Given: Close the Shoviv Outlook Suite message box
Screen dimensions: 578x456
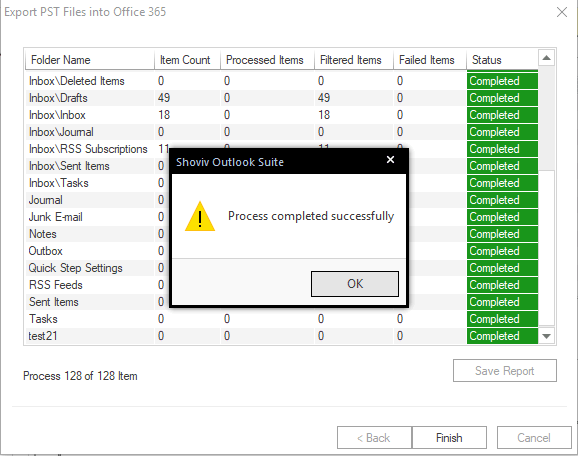Looking at the screenshot, I should click(390, 160).
